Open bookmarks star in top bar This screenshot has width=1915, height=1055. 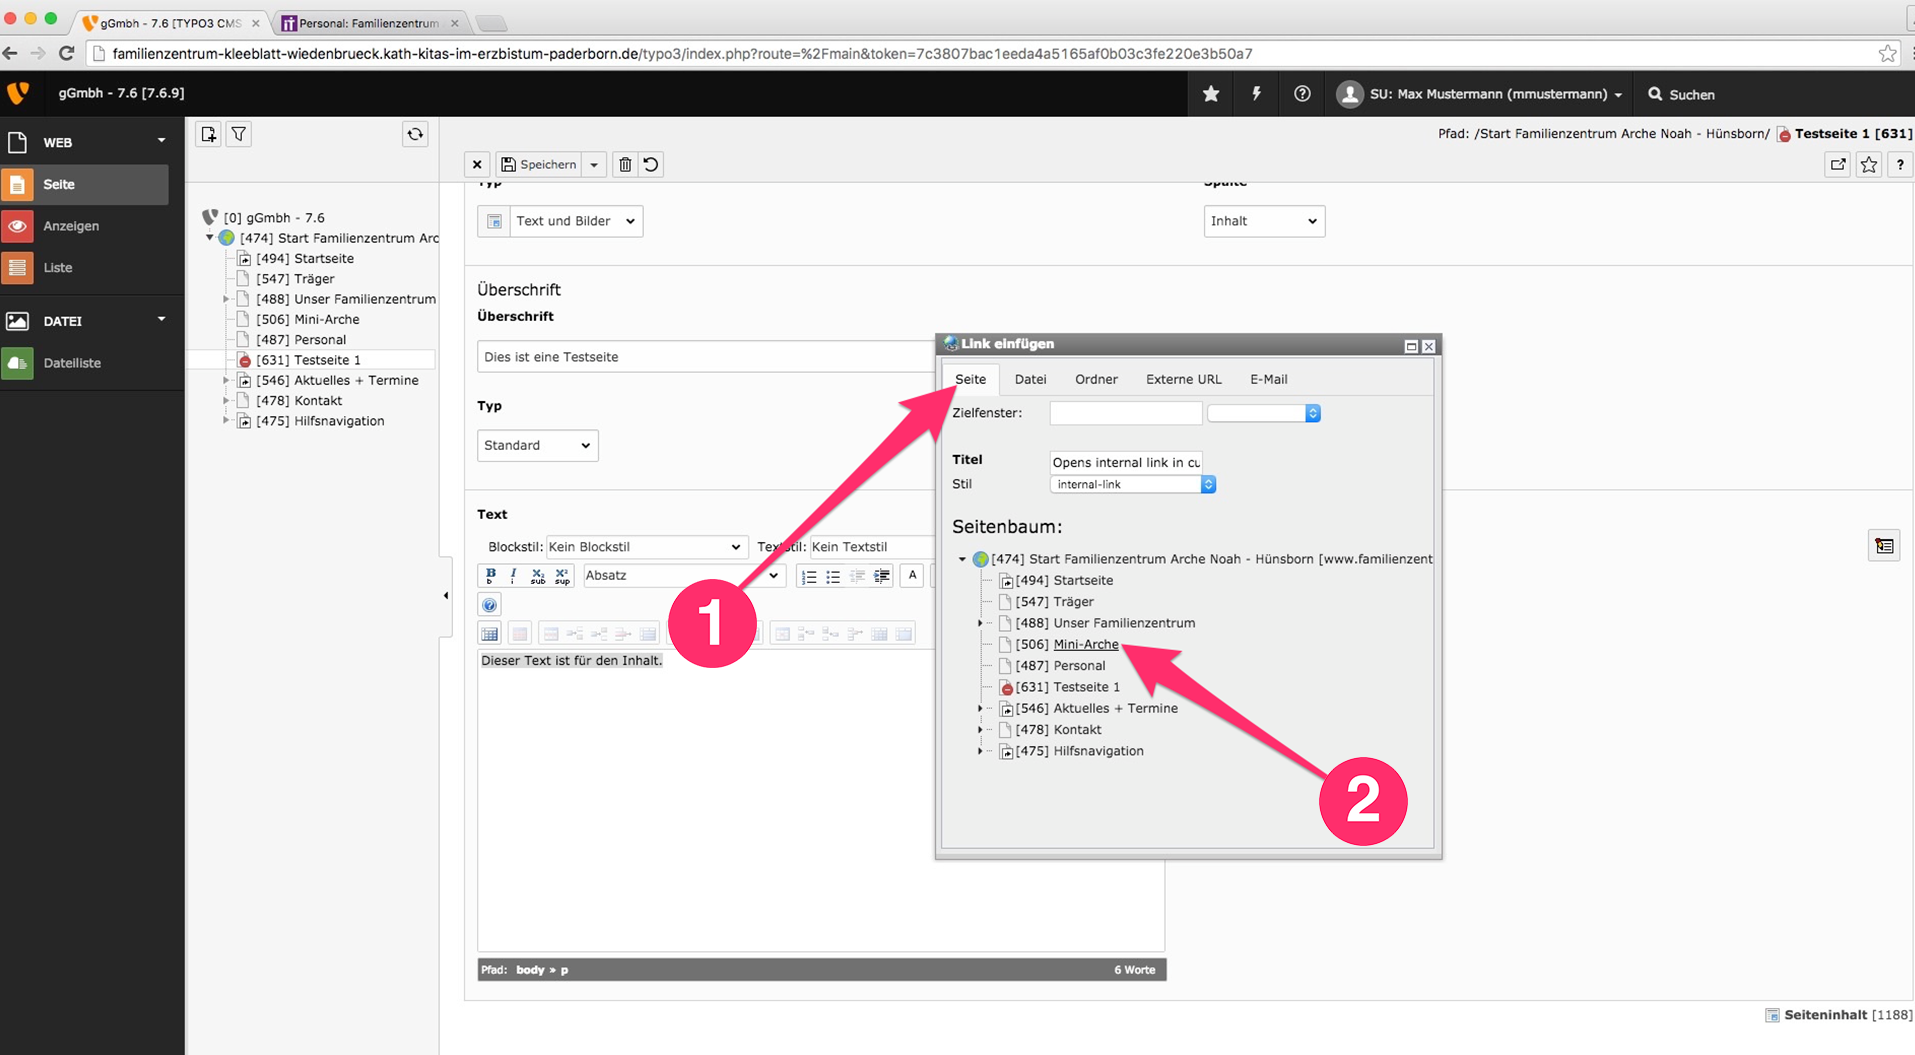(x=1211, y=94)
